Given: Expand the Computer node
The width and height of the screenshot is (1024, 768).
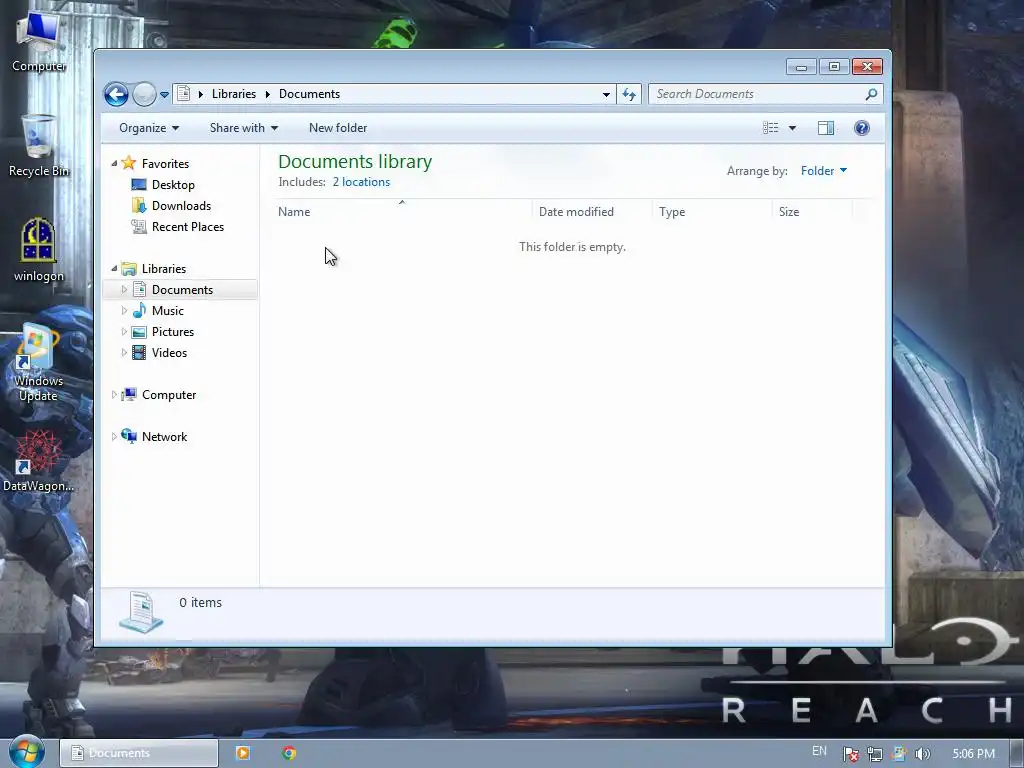Looking at the screenshot, I should pos(114,394).
